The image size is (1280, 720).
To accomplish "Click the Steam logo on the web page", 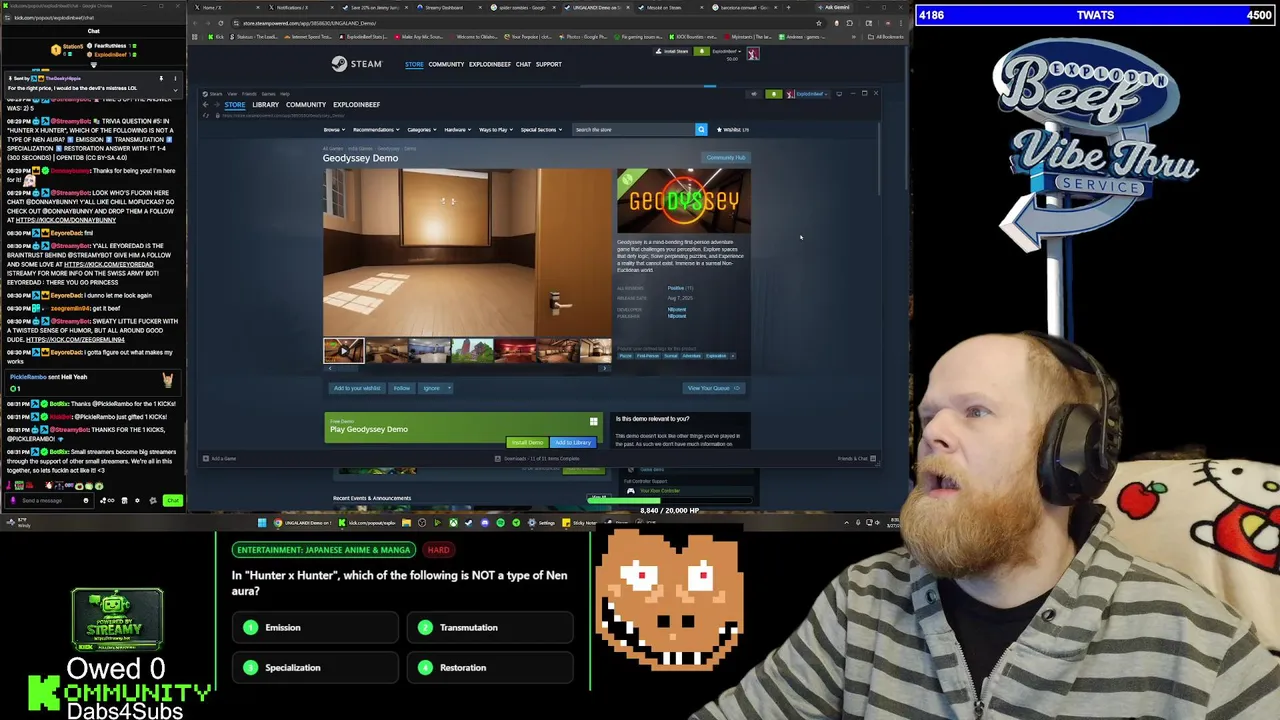I will [357, 64].
